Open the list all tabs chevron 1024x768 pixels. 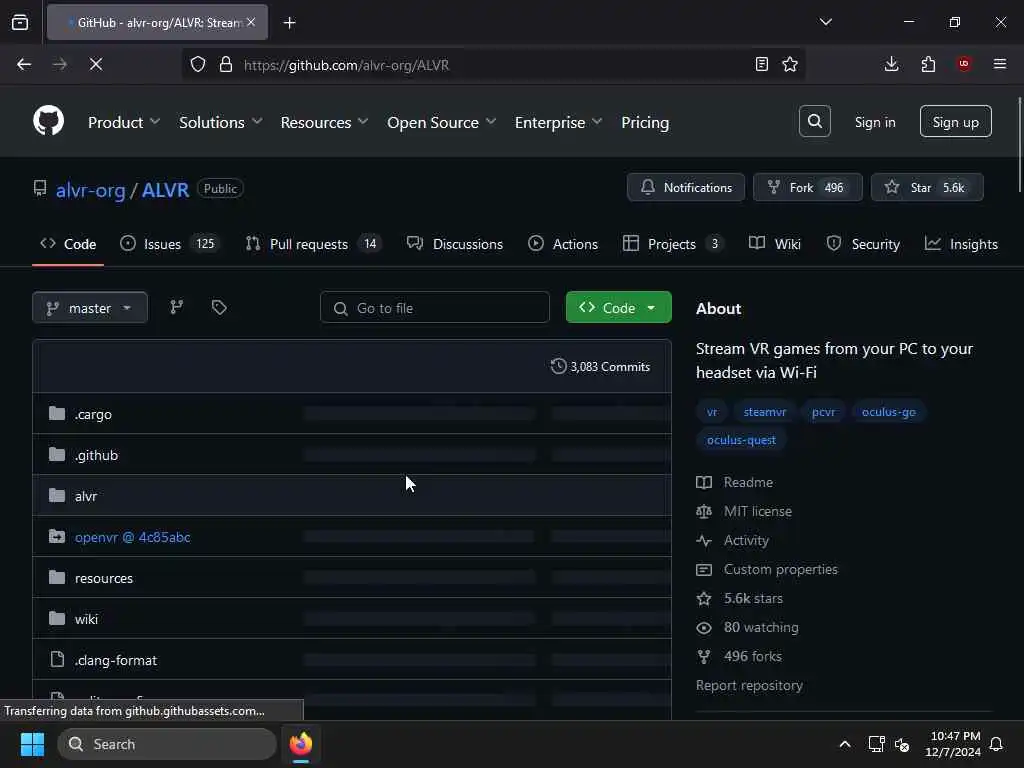click(x=825, y=22)
